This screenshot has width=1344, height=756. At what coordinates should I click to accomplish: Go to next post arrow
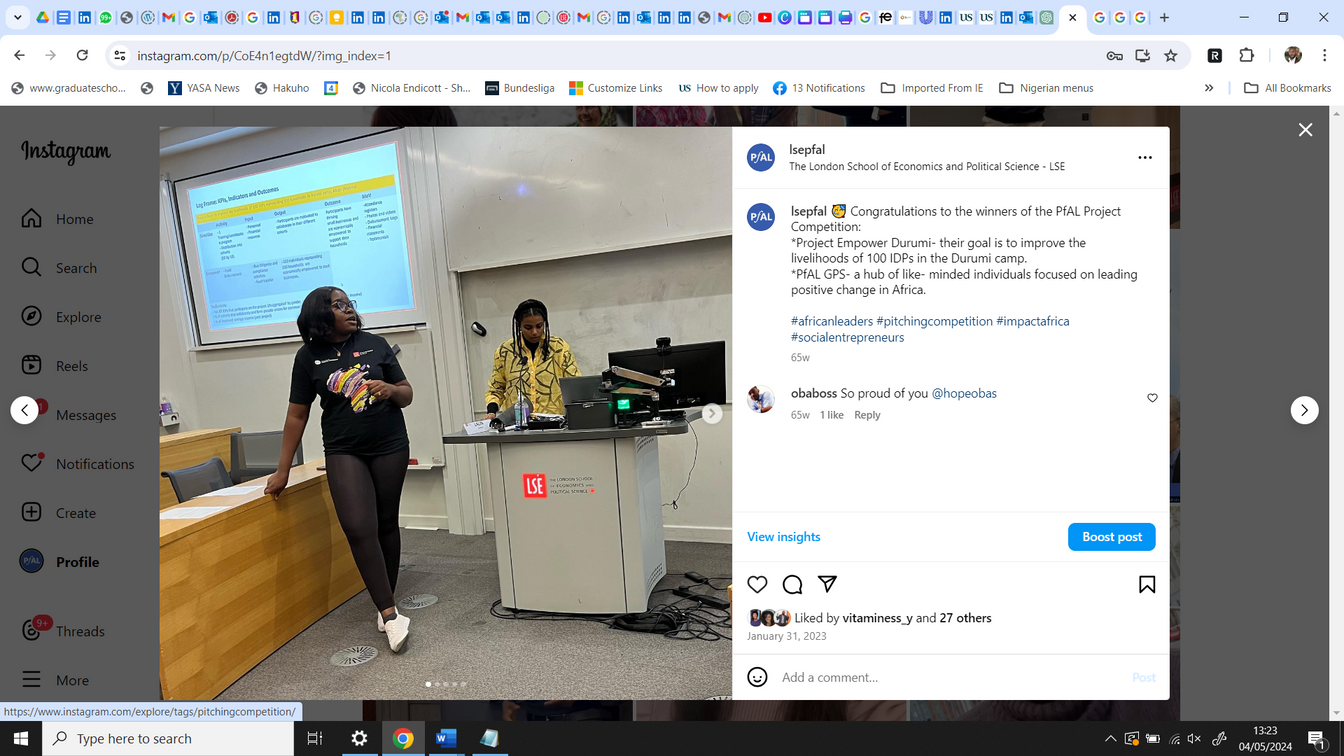click(x=1304, y=410)
